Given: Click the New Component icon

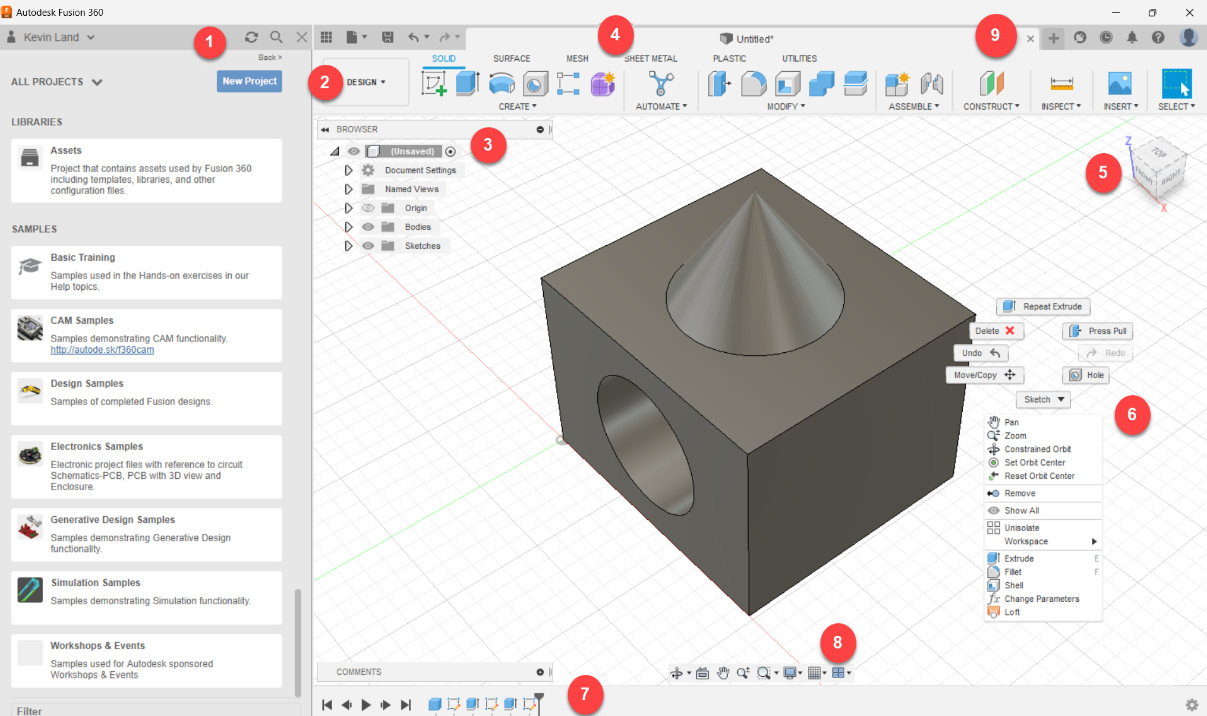Looking at the screenshot, I should [x=897, y=85].
